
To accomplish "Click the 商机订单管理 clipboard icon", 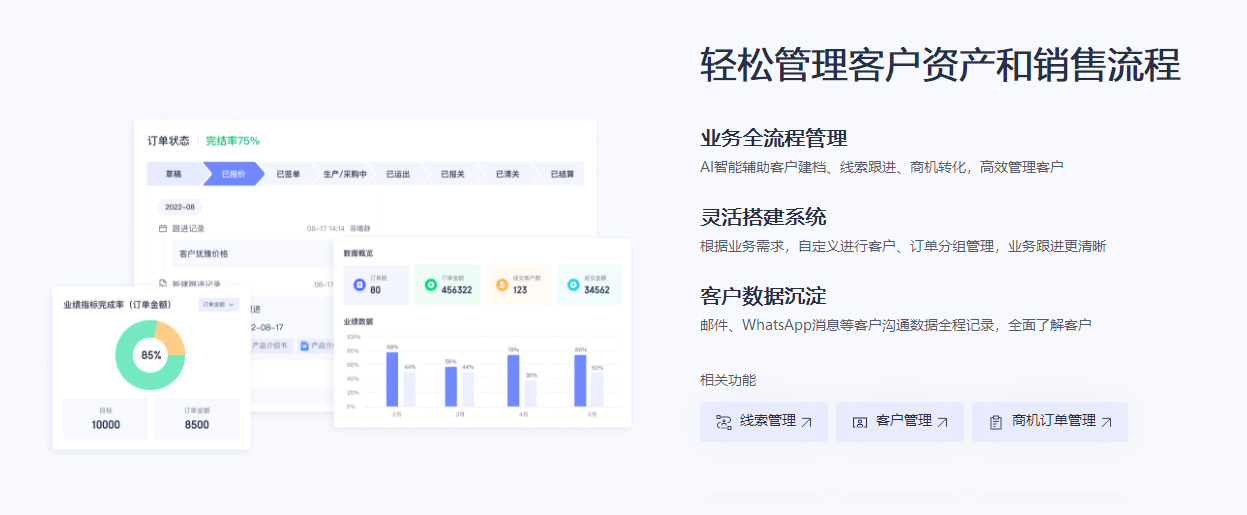I will coord(995,422).
